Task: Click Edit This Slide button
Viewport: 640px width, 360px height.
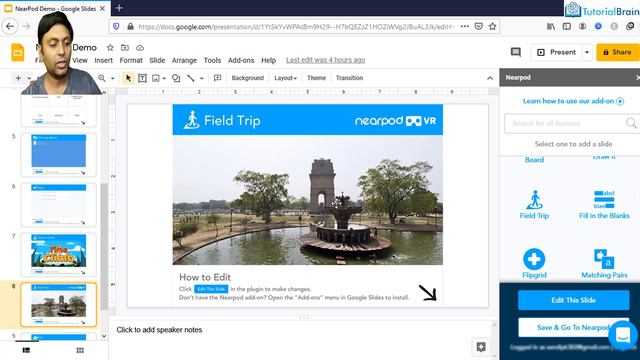Action: tap(573, 300)
